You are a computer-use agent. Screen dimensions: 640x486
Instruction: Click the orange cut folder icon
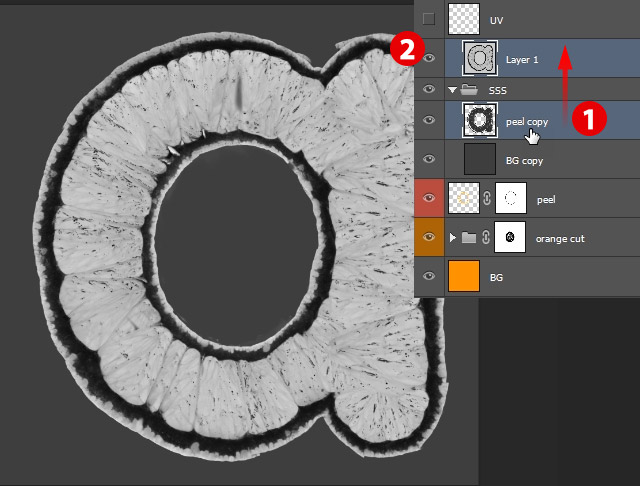point(469,237)
